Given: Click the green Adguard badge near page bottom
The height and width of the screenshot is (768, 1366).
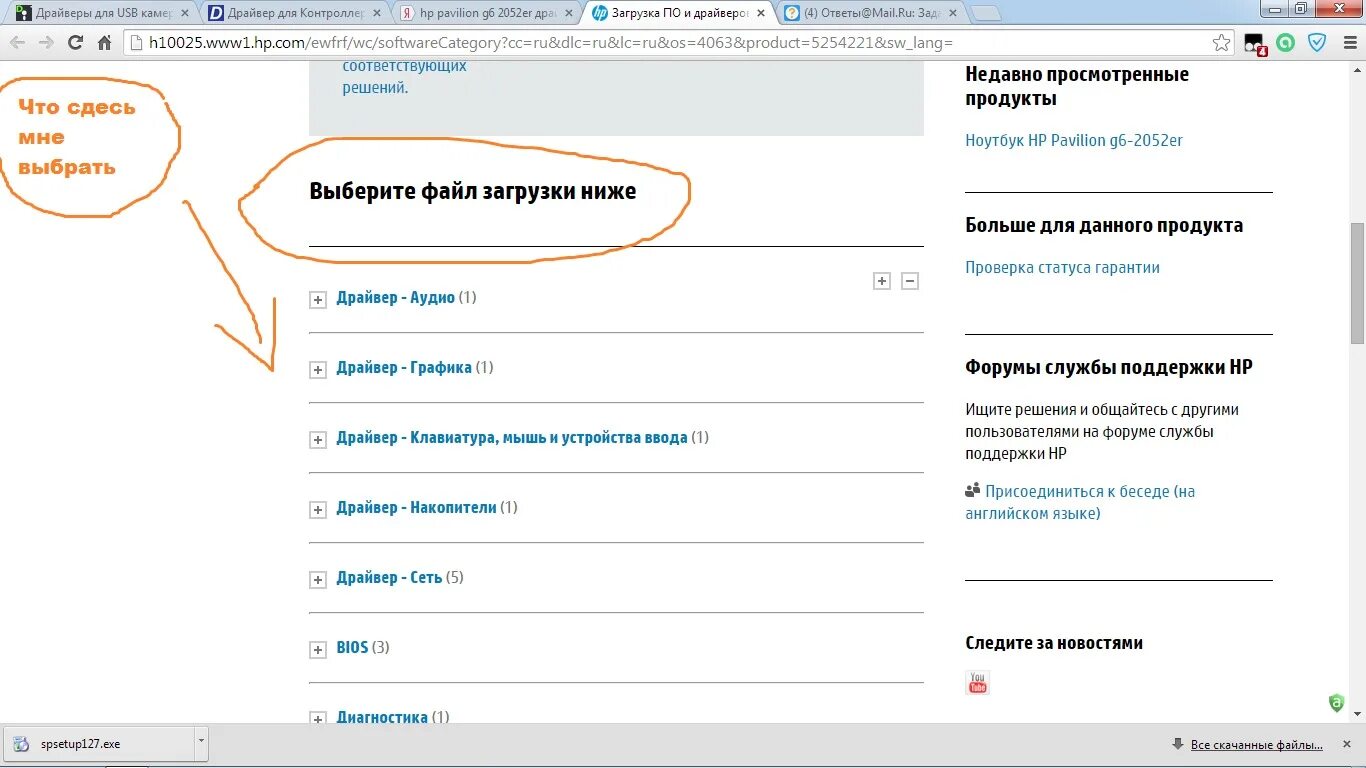Looking at the screenshot, I should point(1337,703).
